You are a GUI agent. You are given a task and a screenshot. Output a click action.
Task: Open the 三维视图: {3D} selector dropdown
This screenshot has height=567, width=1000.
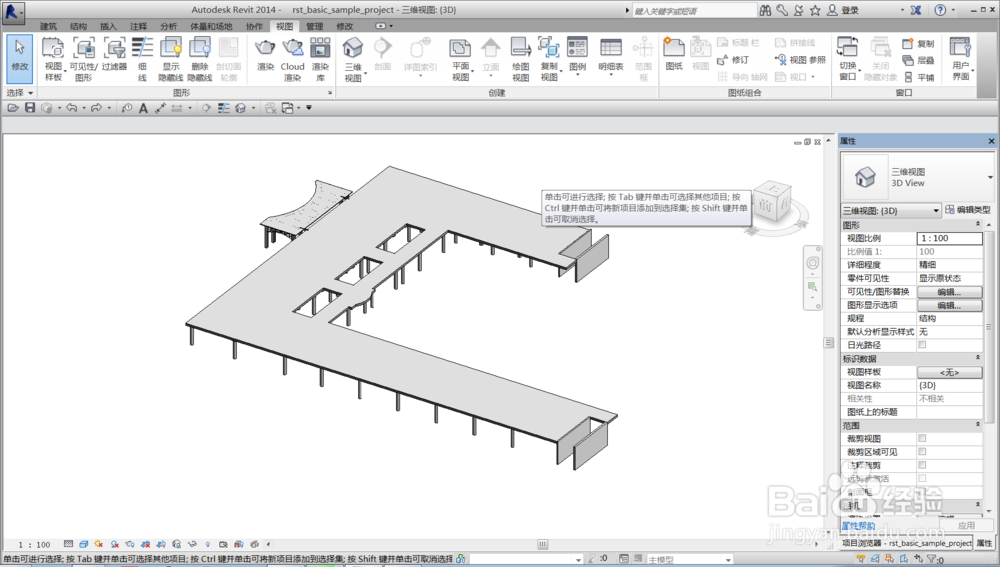[x=891, y=210]
